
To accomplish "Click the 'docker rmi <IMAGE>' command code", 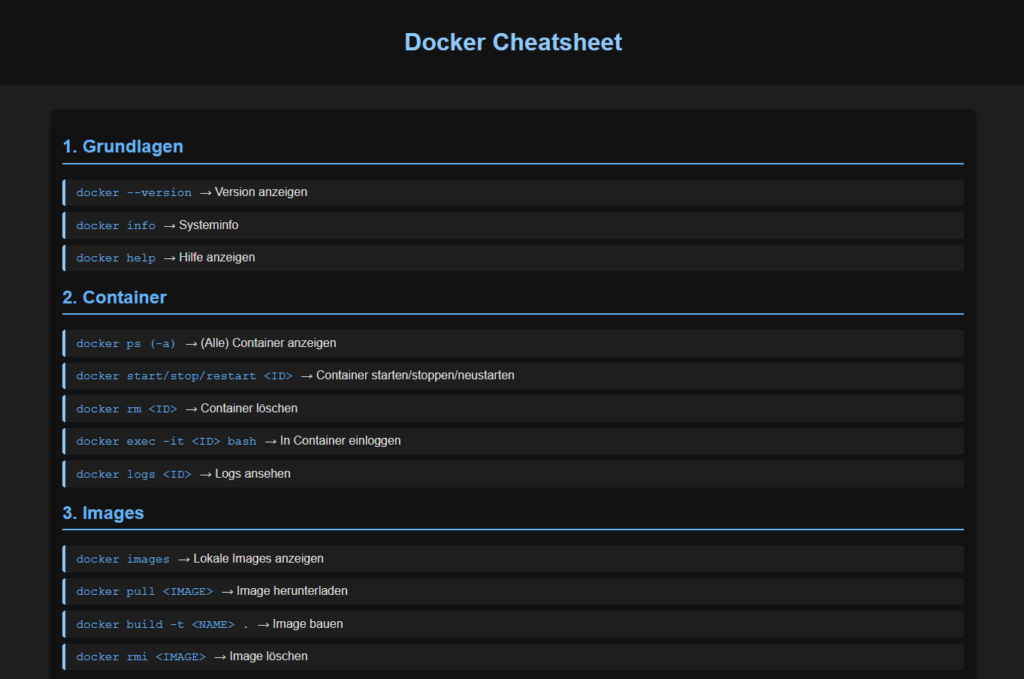I will click(140, 657).
